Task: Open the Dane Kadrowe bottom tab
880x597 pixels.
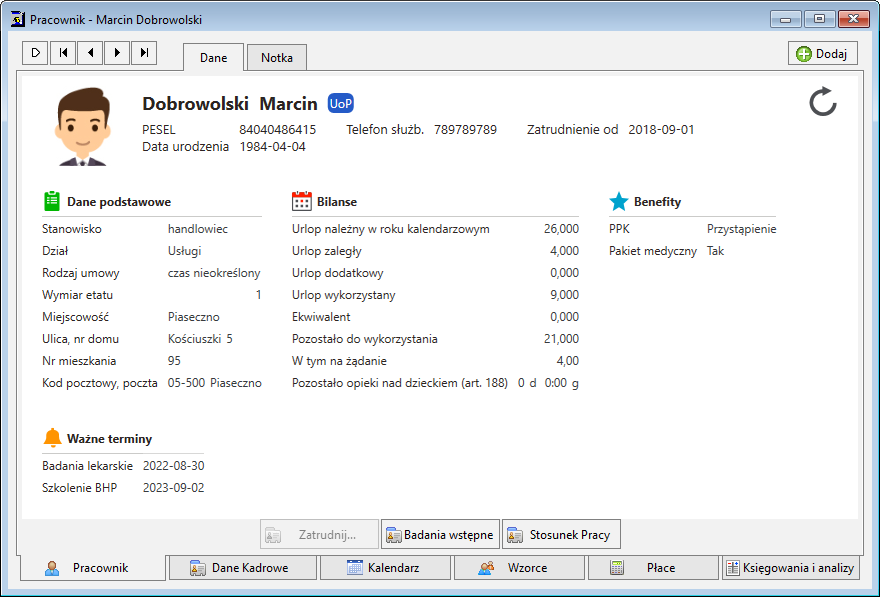Action: (243, 568)
